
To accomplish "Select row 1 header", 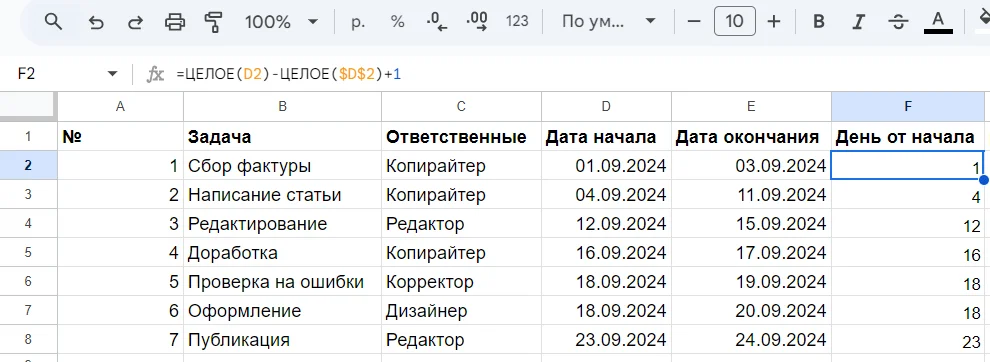I will click(x=28, y=136).
